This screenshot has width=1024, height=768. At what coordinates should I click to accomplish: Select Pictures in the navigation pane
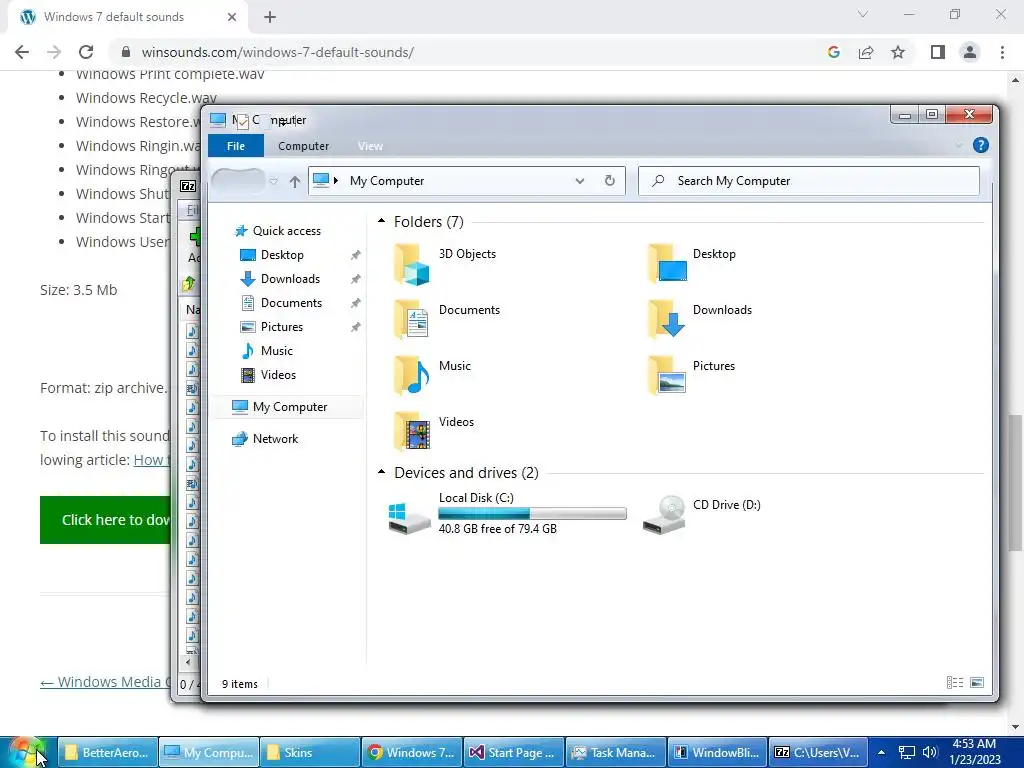(281, 327)
